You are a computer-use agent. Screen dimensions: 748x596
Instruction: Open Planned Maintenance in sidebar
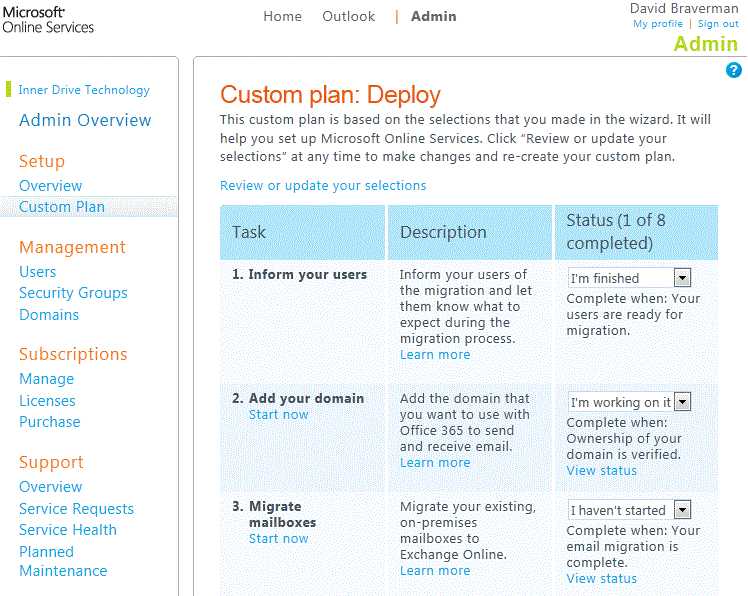63,561
